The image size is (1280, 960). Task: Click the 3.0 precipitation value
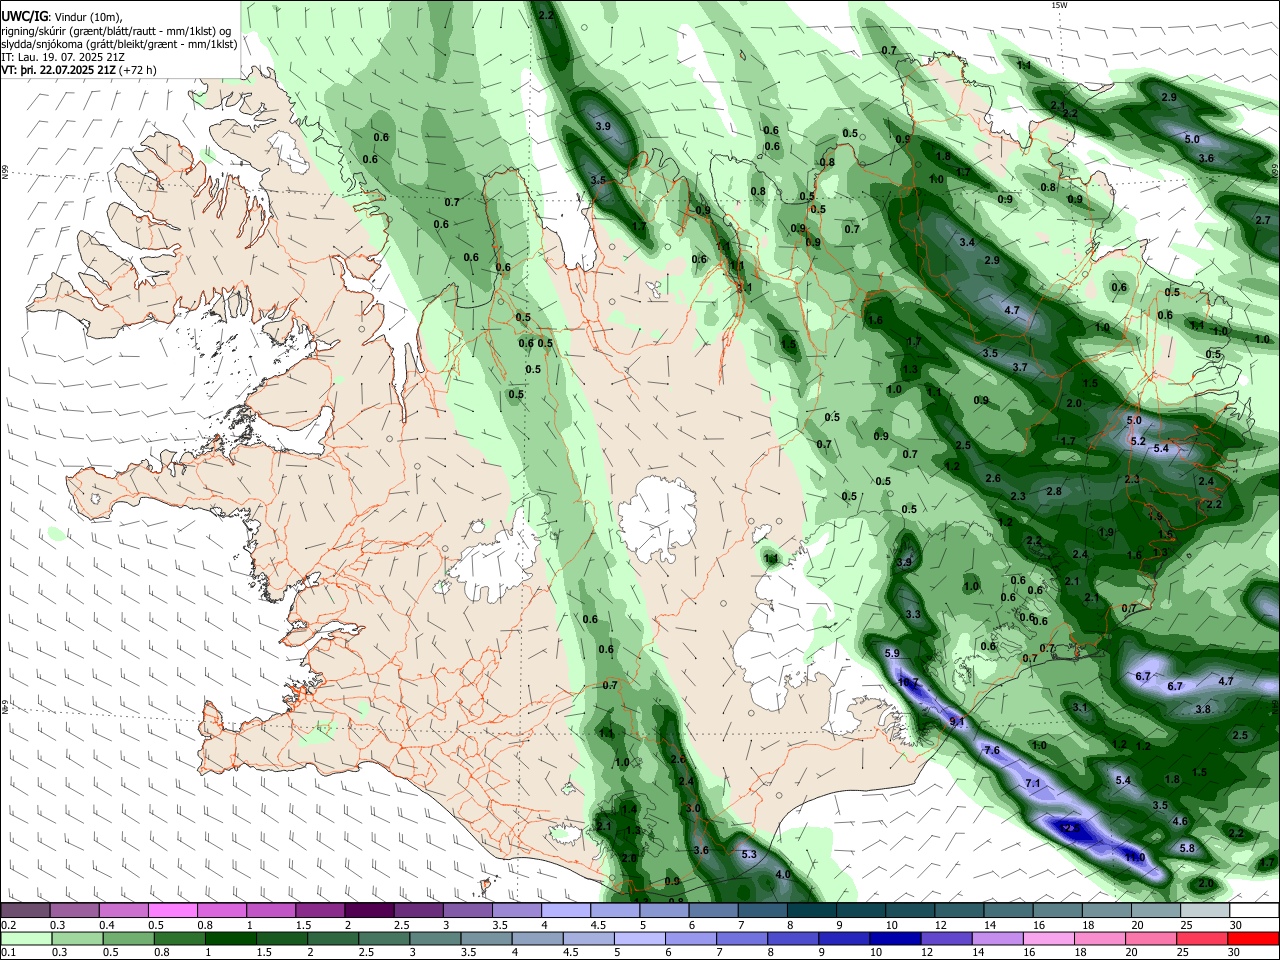(693, 808)
